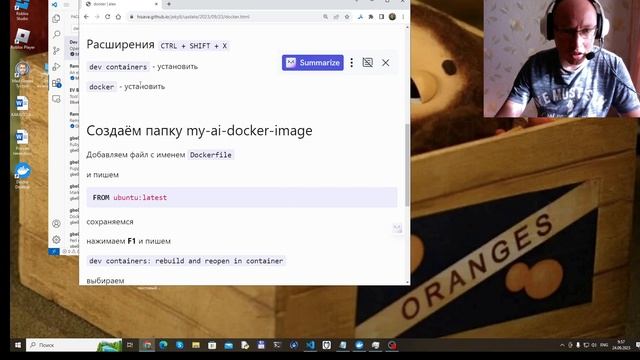Open Microsoft Edge from the taskbar

tap(163, 345)
